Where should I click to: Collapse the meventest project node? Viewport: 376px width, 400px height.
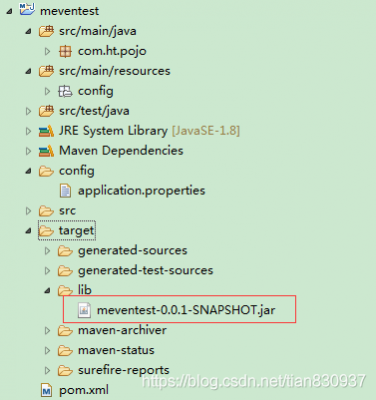pos(9,12)
